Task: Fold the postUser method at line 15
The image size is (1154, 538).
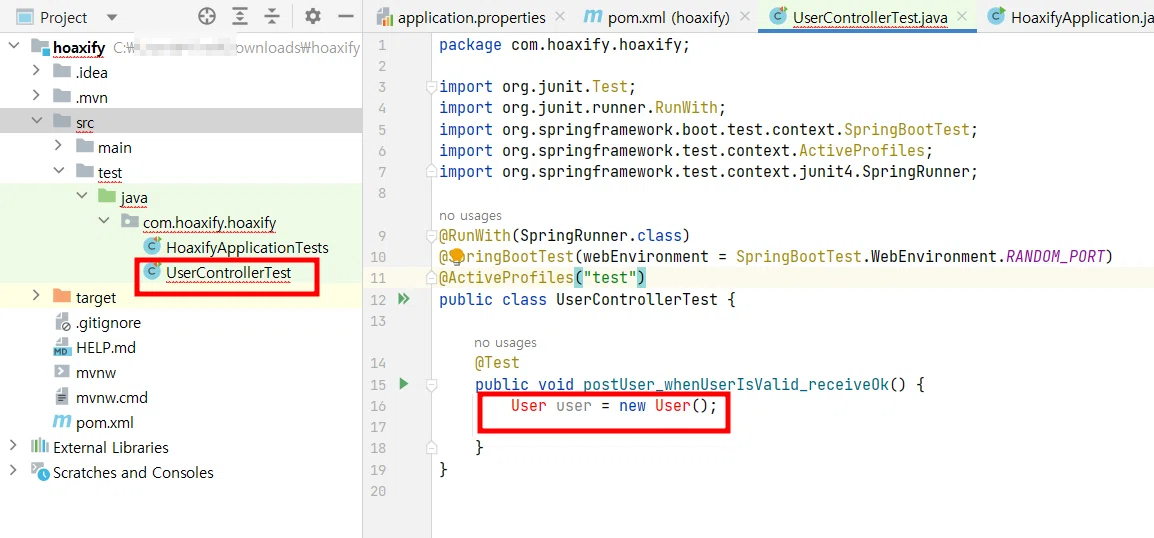Action: (432, 384)
